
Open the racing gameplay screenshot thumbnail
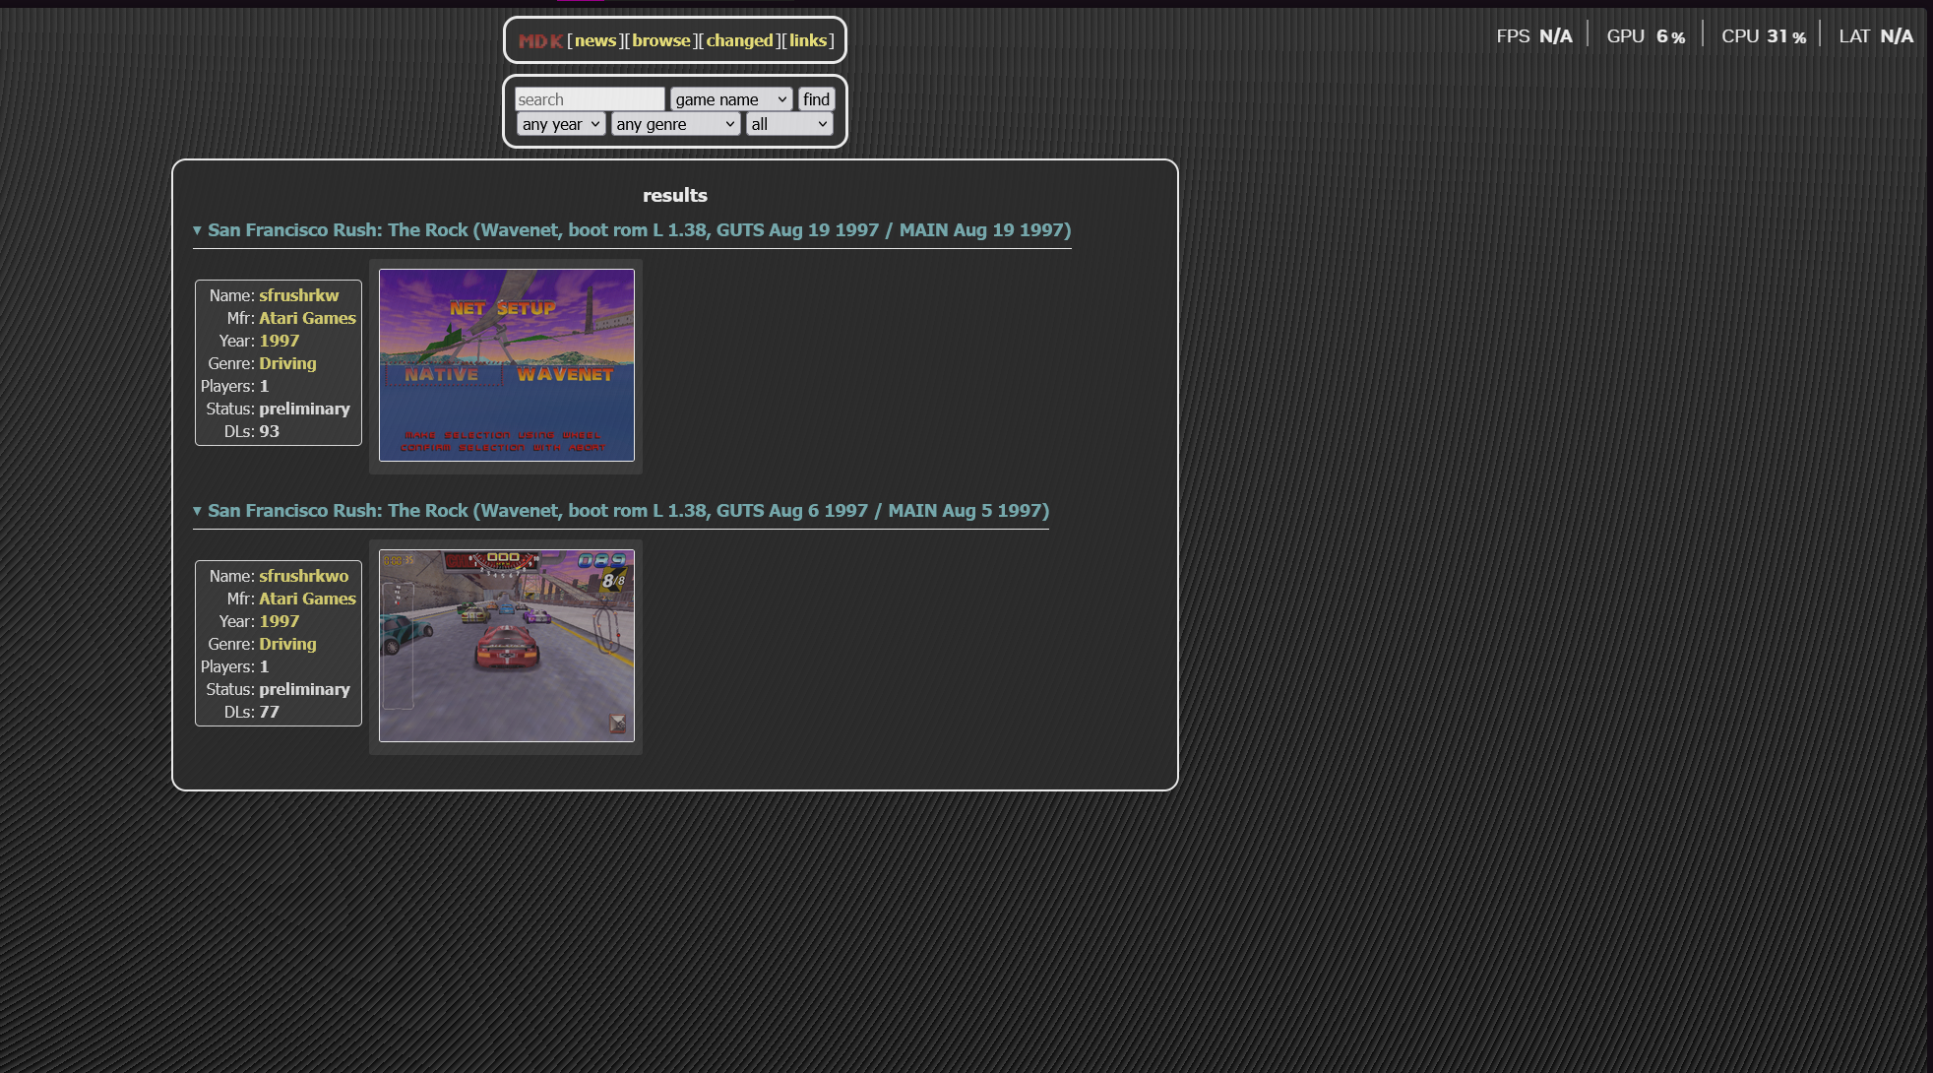506,646
